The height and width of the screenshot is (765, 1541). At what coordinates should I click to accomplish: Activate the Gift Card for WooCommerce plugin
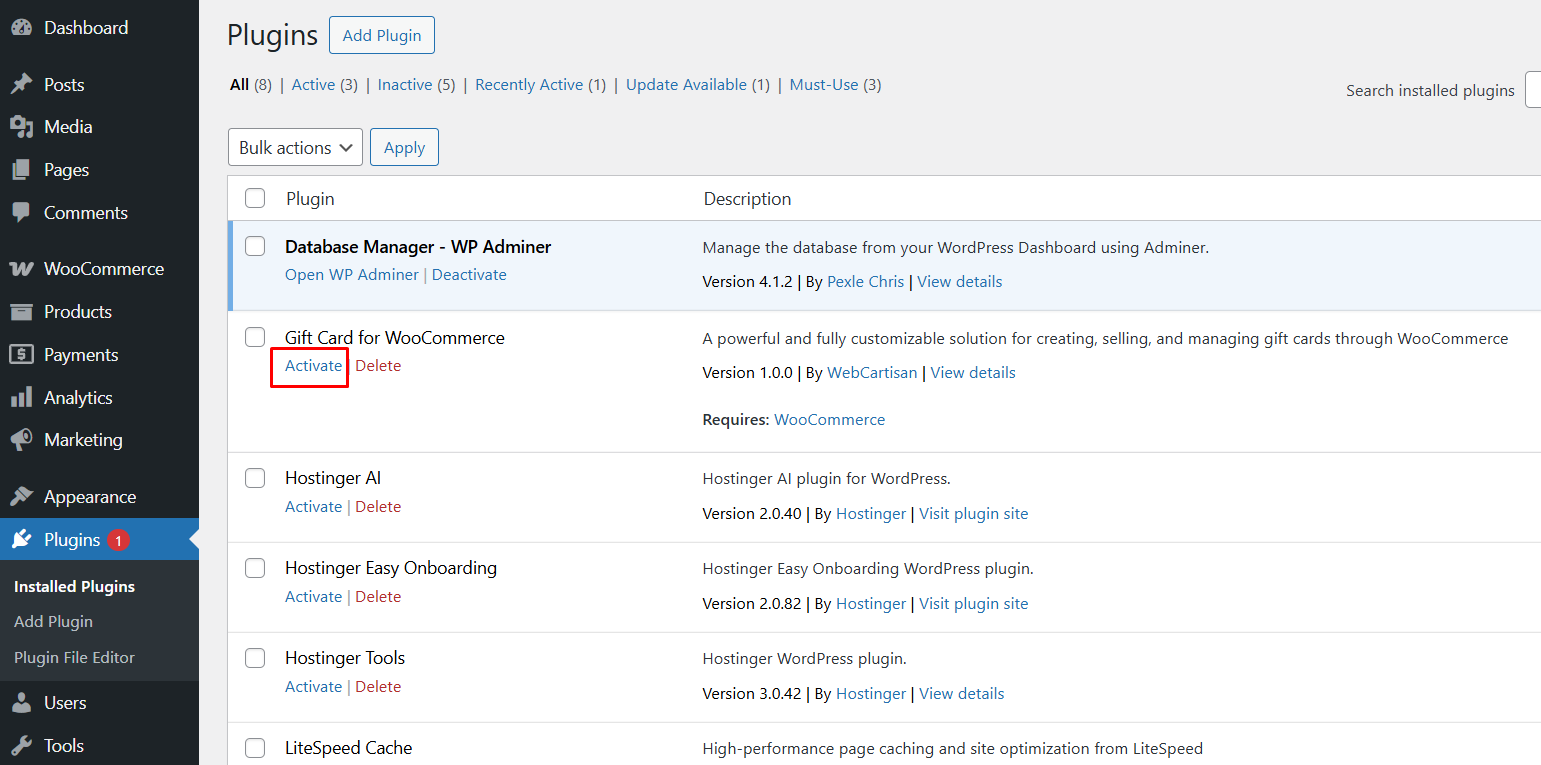coord(313,366)
